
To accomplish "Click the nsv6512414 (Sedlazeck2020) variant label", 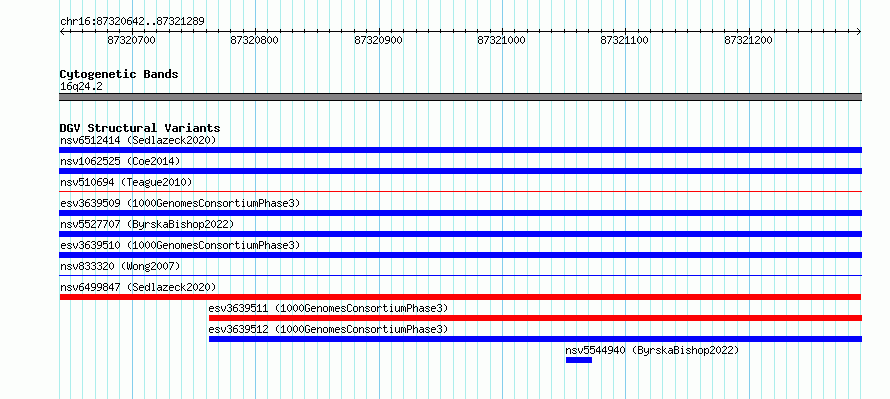I will pyautogui.click(x=138, y=140).
